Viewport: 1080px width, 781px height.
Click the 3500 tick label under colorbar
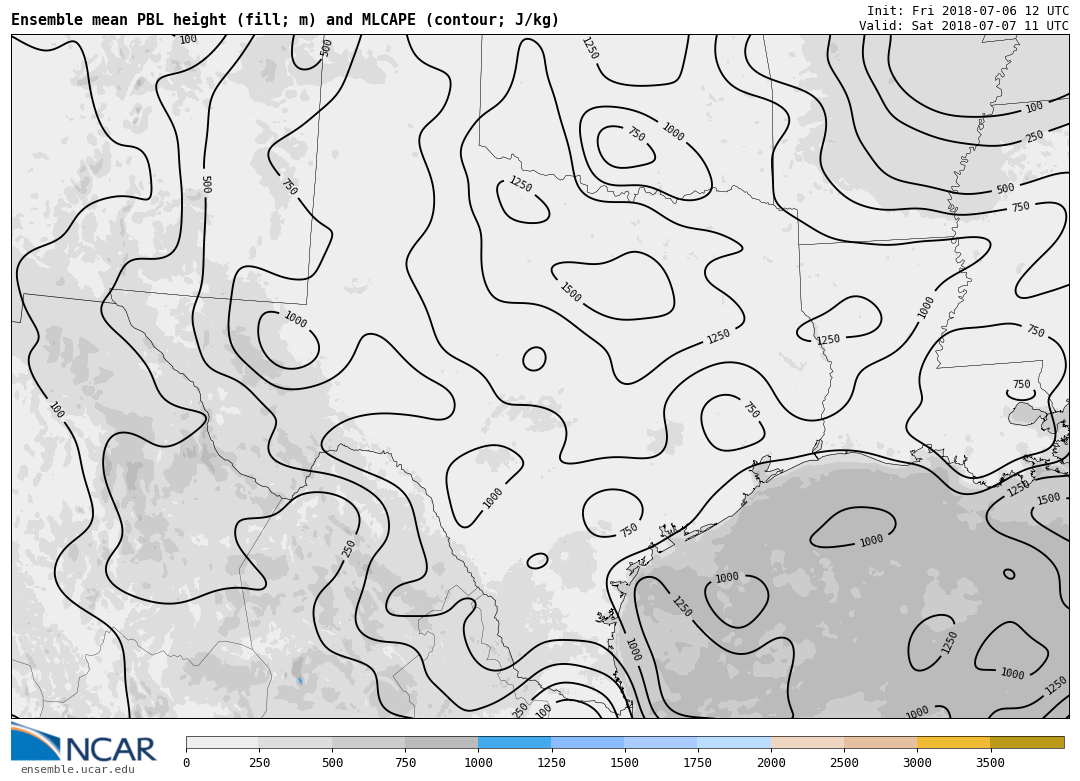(x=990, y=764)
